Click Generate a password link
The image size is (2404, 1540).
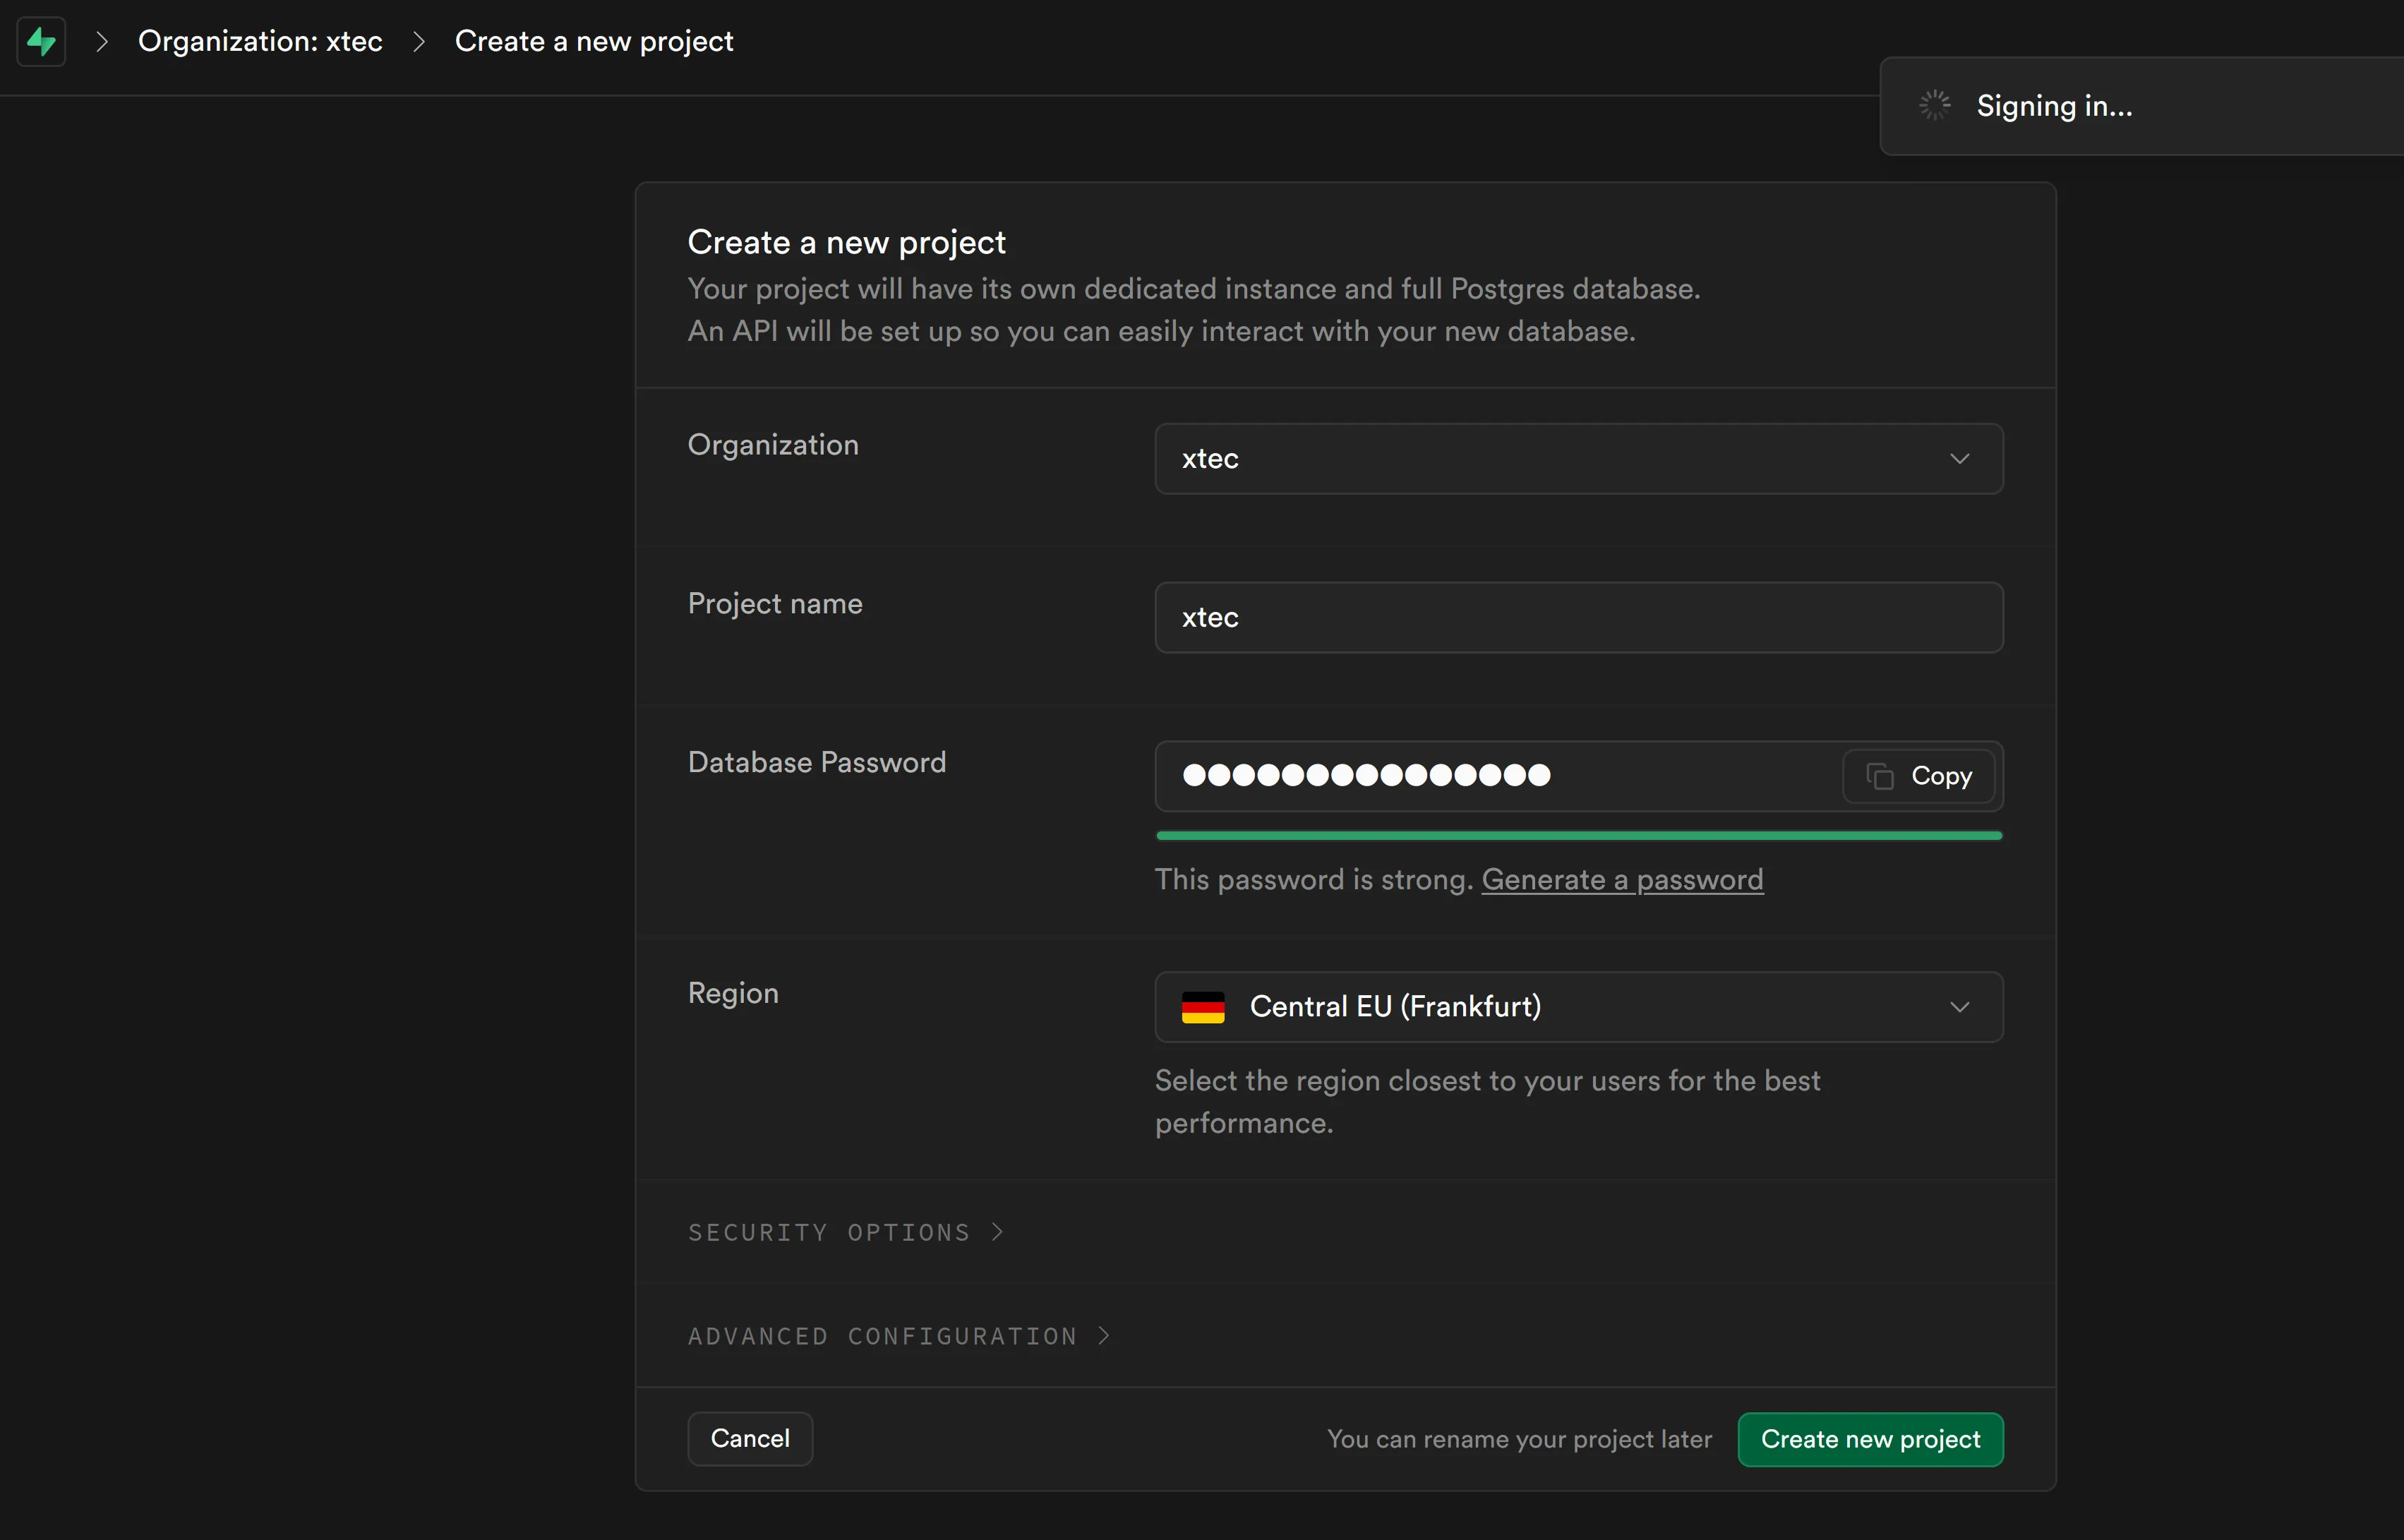1621,880
